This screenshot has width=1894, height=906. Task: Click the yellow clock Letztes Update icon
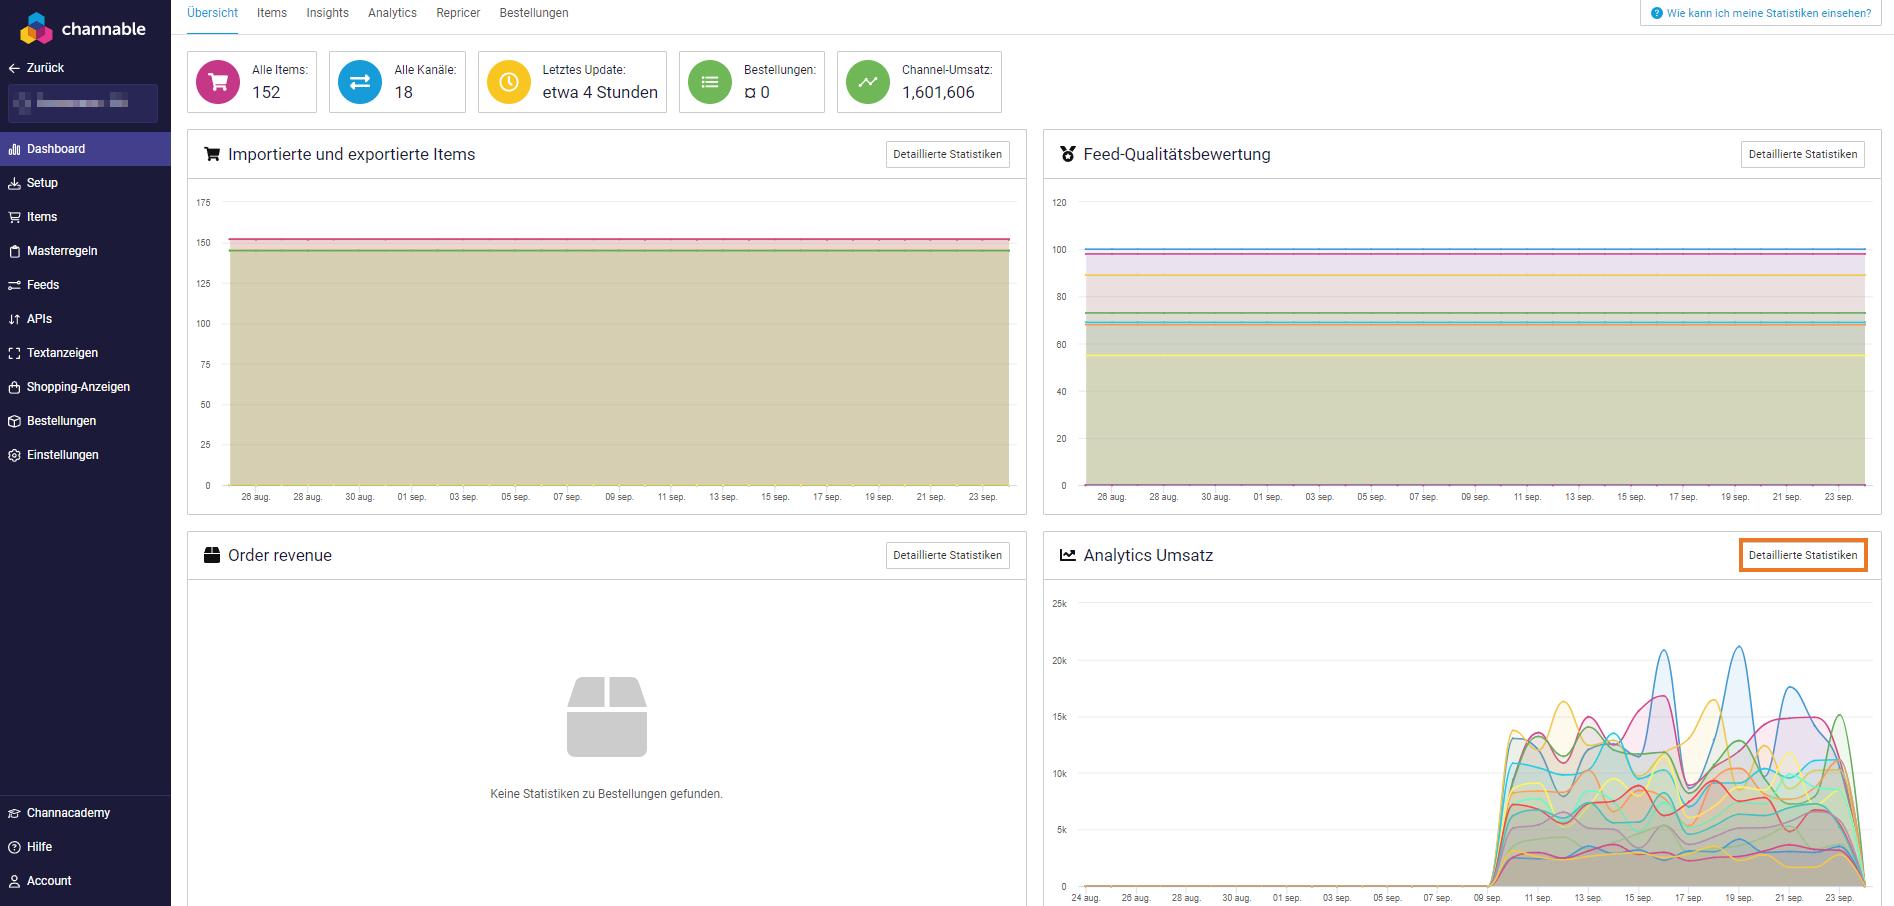[x=509, y=82]
